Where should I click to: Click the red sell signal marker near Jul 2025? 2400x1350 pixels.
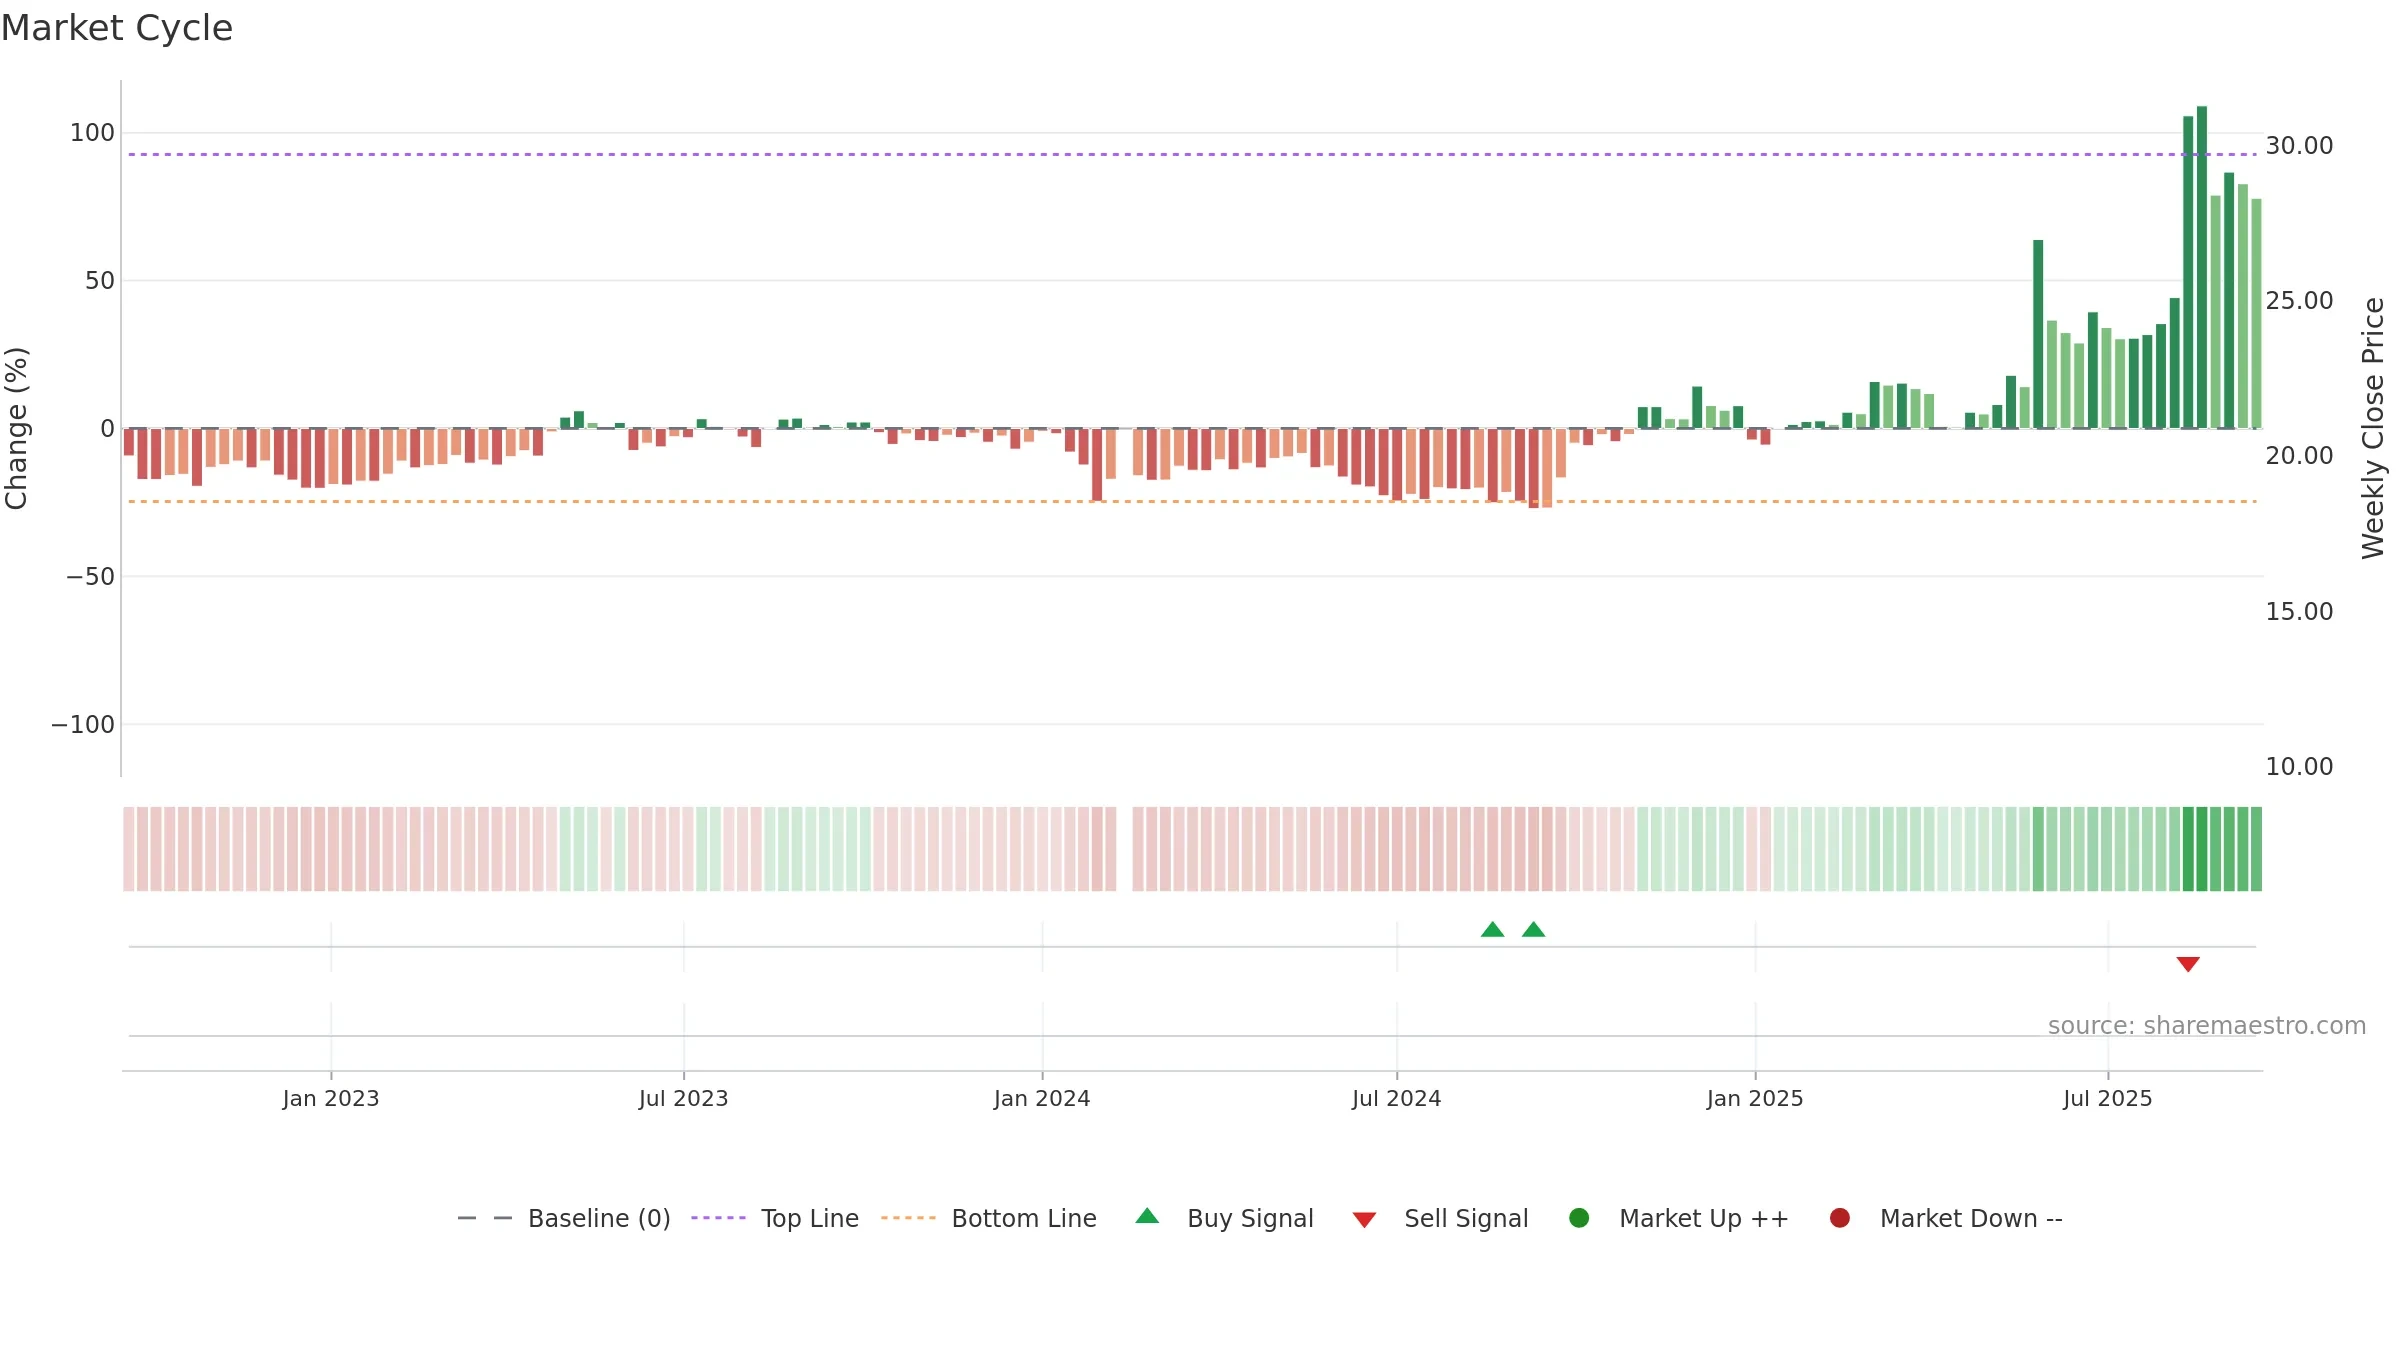[x=2188, y=964]
